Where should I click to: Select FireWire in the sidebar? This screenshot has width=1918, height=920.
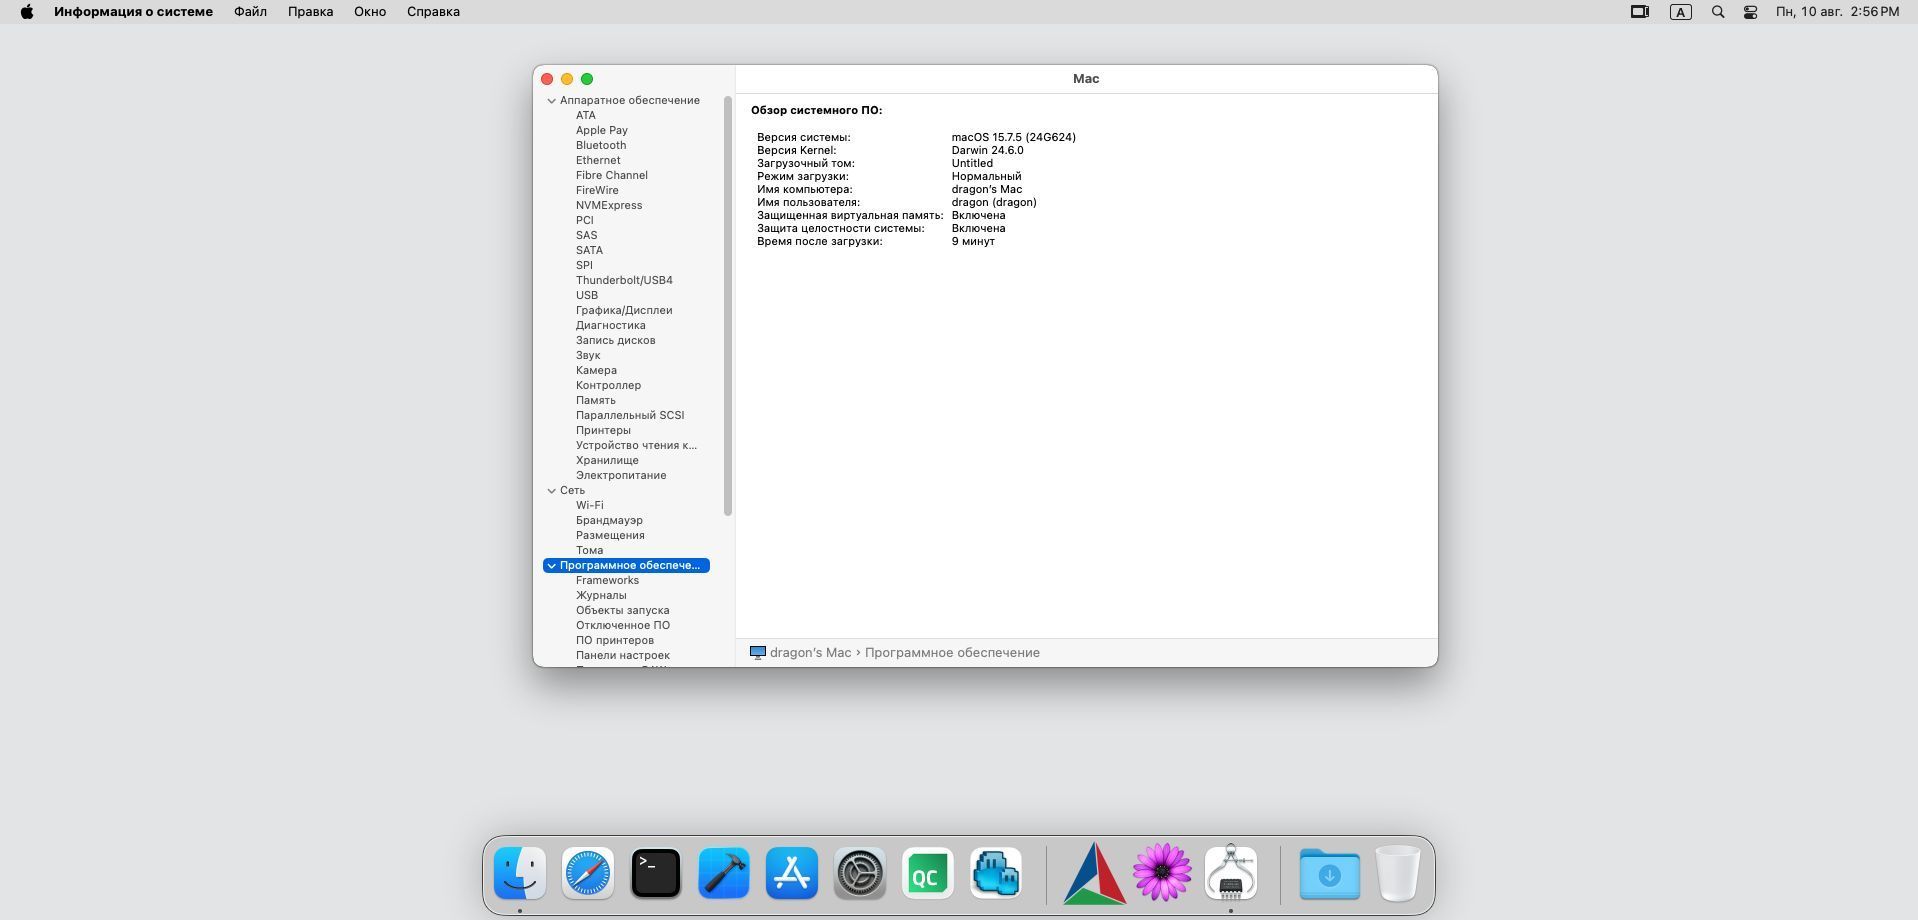pos(597,191)
